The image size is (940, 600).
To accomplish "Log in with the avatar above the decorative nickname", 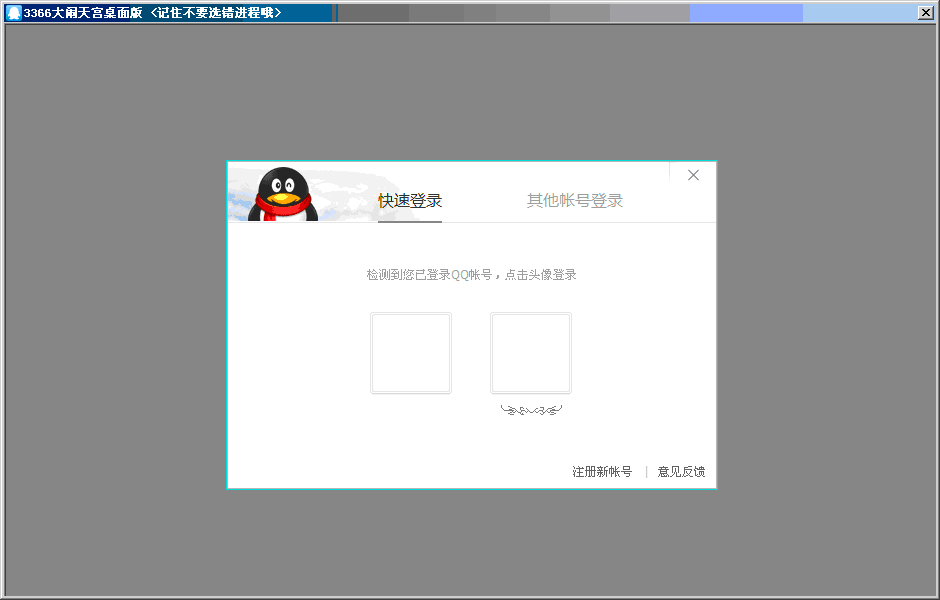I will pos(531,353).
